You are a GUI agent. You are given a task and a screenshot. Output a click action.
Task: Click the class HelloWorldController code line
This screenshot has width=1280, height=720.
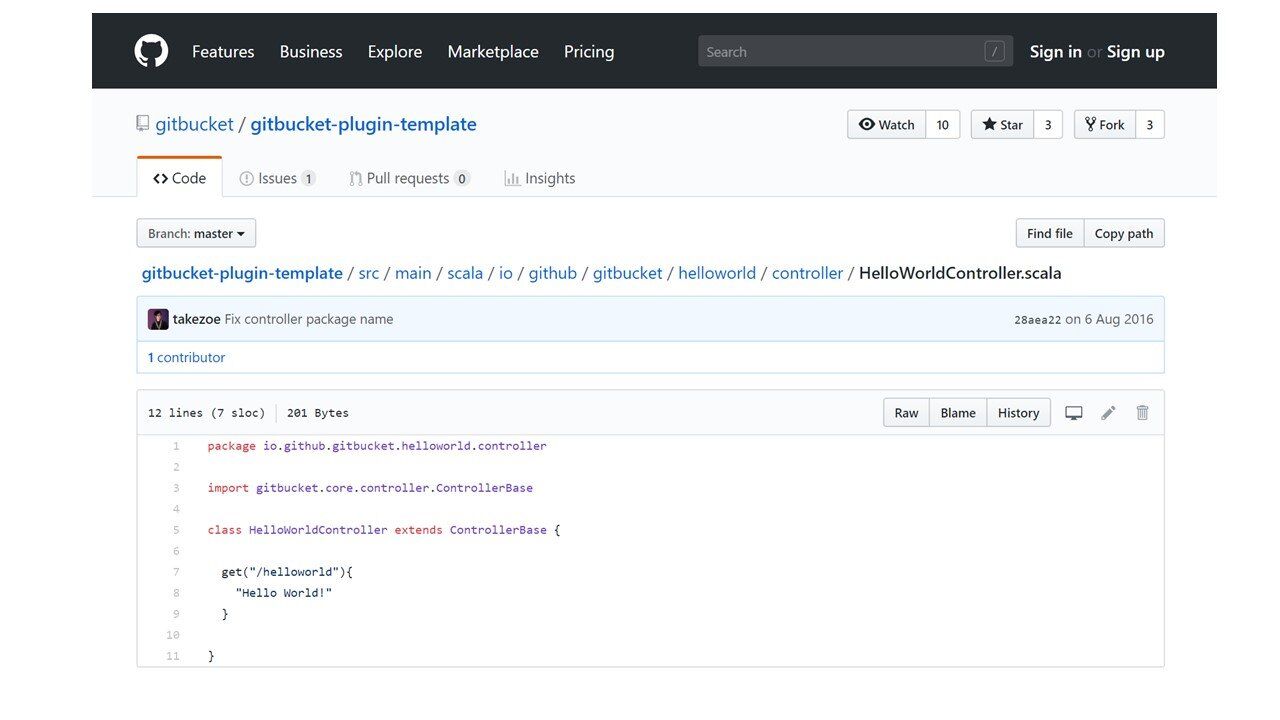(384, 530)
